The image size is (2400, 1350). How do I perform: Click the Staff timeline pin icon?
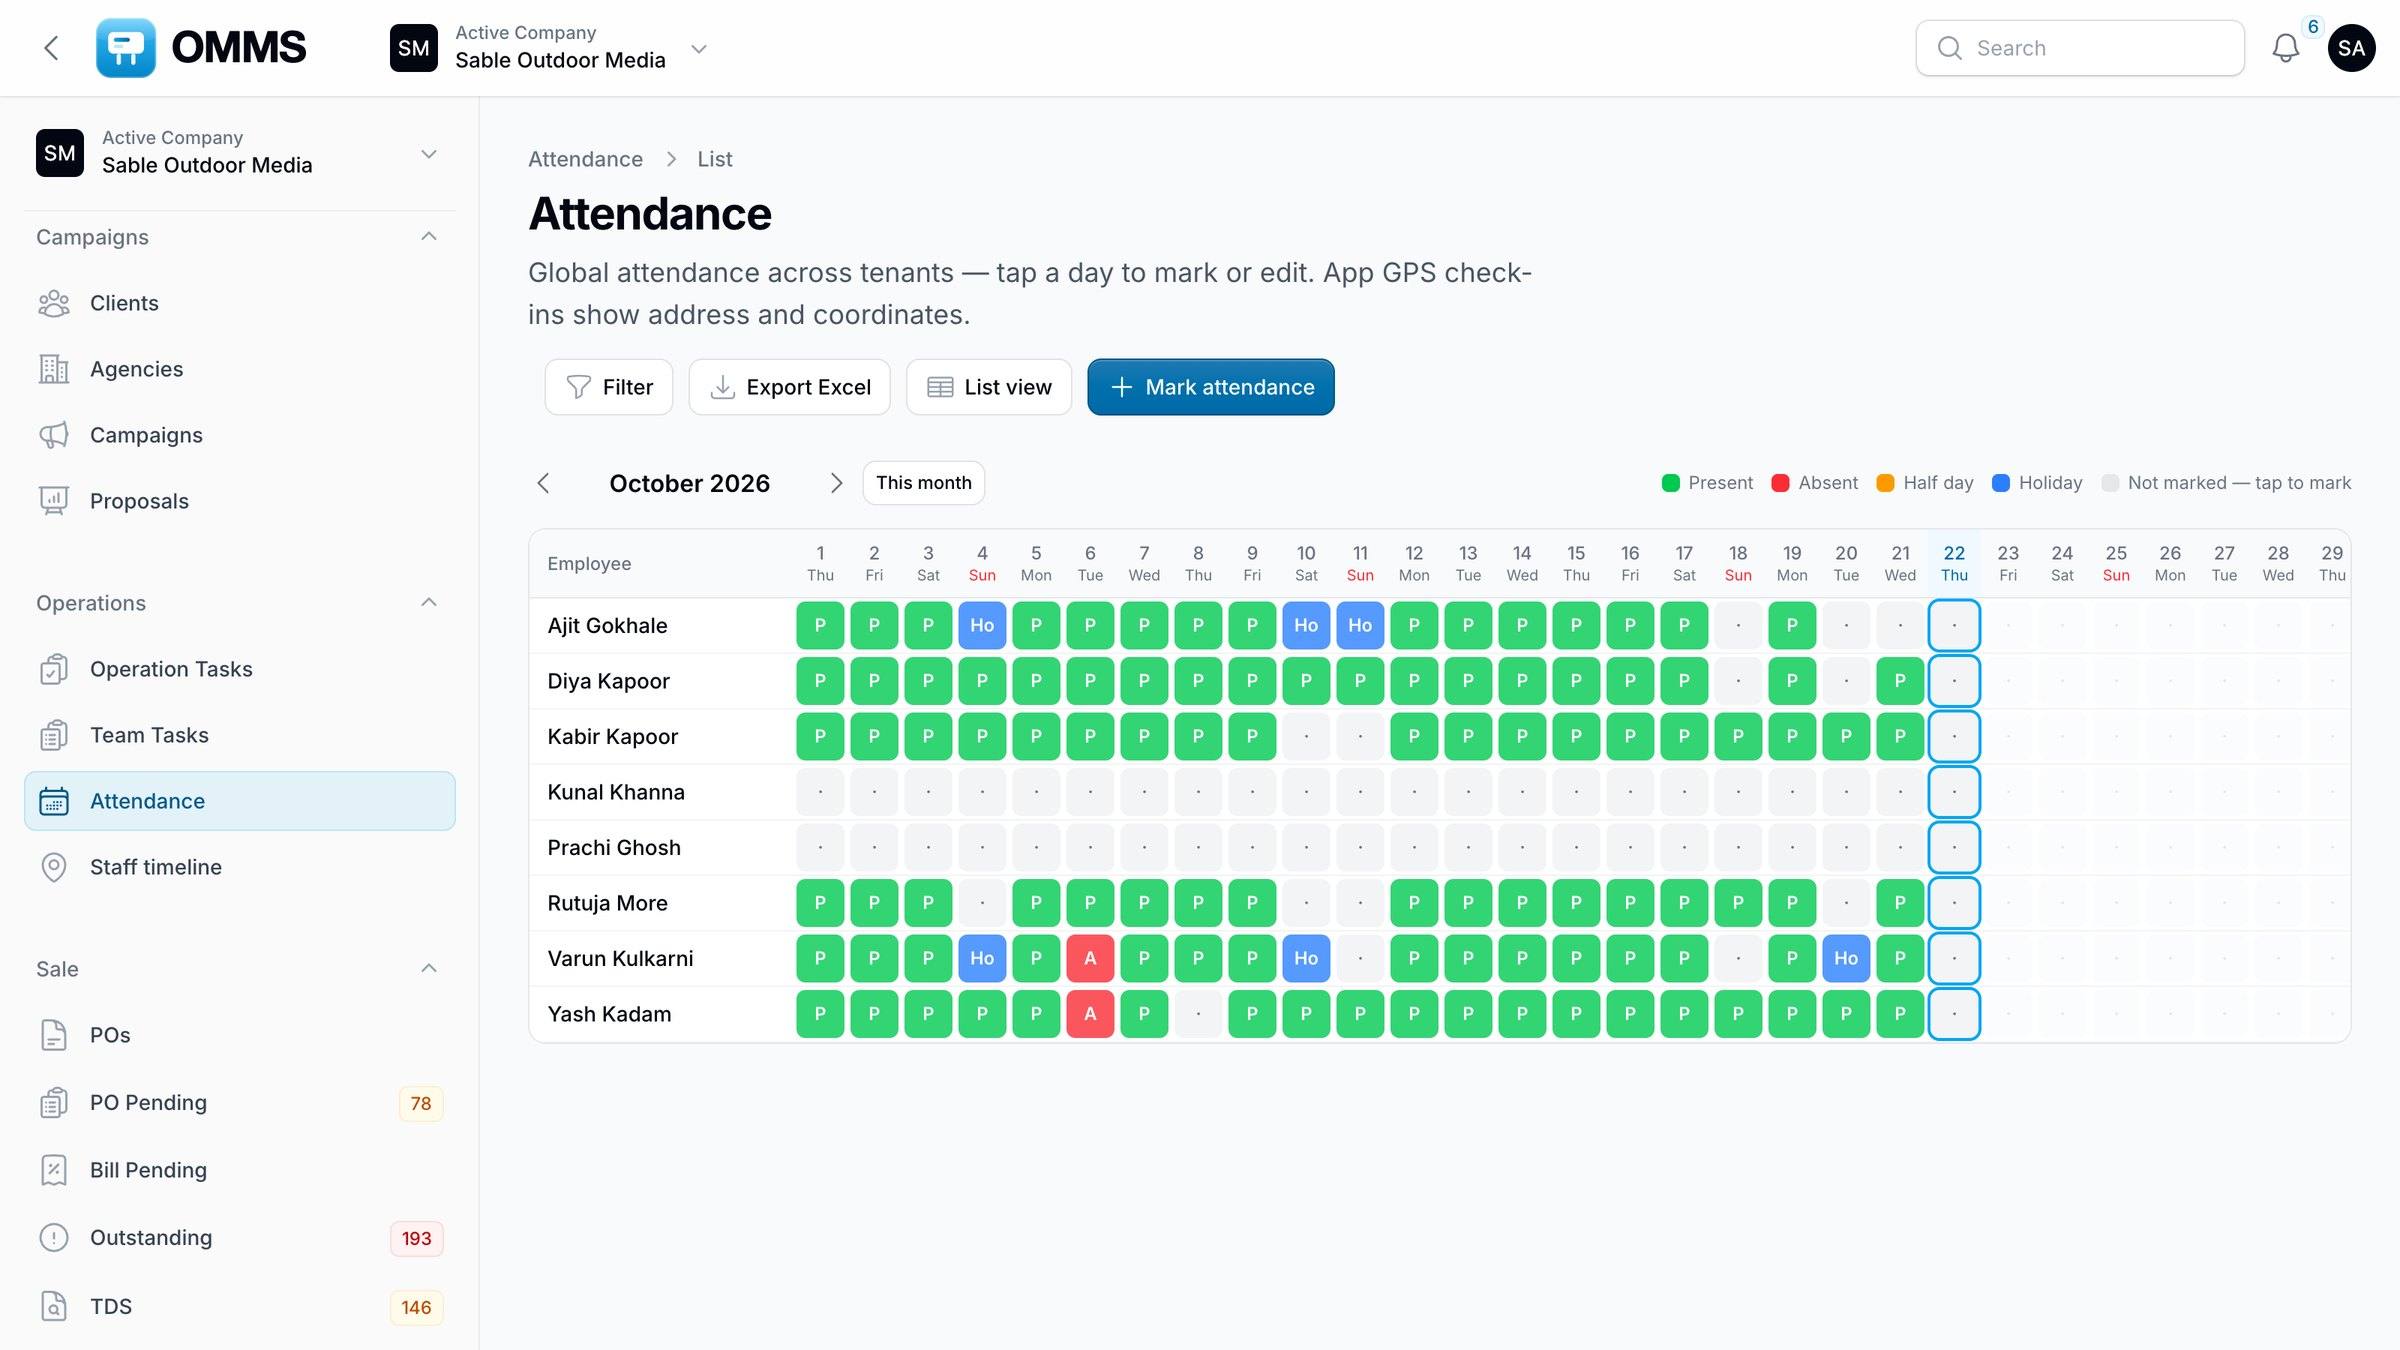click(x=54, y=867)
